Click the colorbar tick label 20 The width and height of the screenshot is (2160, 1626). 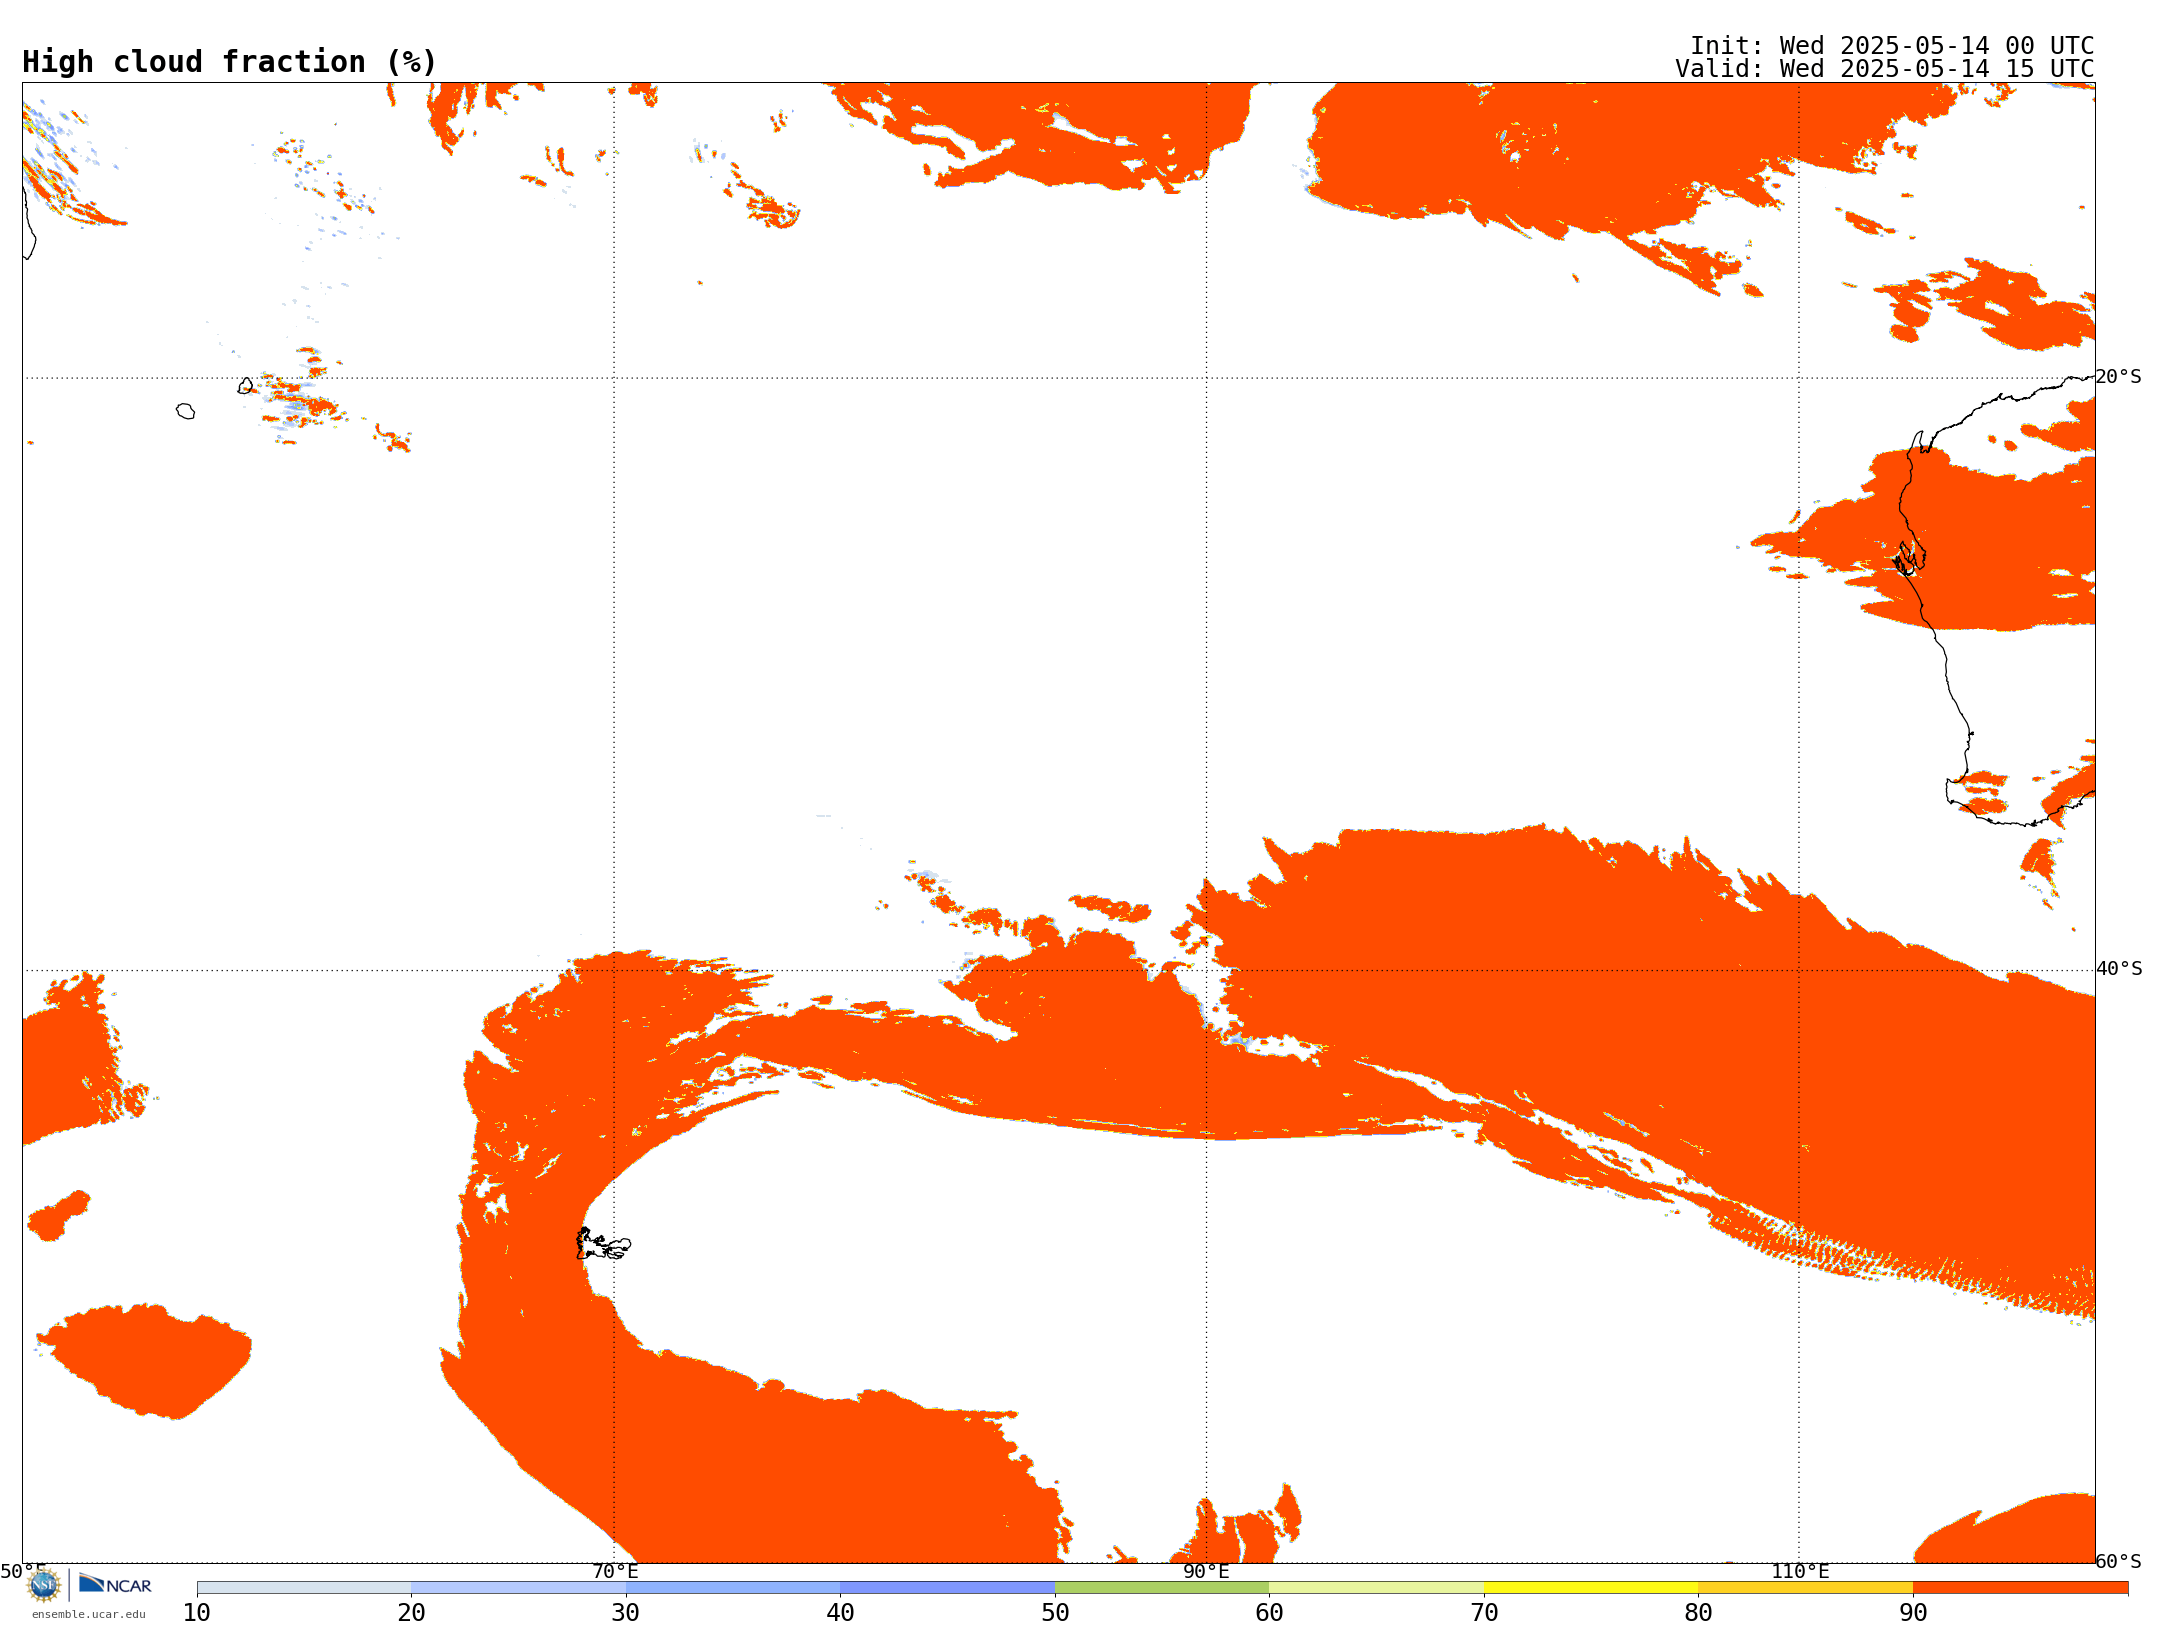[411, 1612]
